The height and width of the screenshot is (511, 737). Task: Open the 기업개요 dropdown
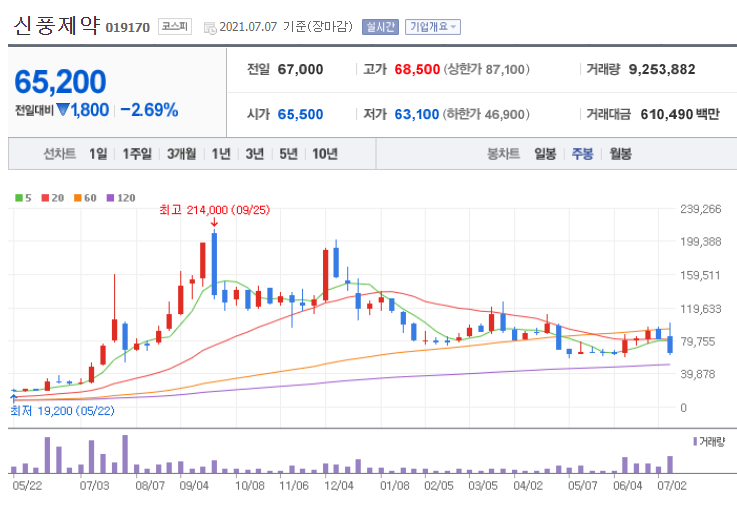coord(433,27)
